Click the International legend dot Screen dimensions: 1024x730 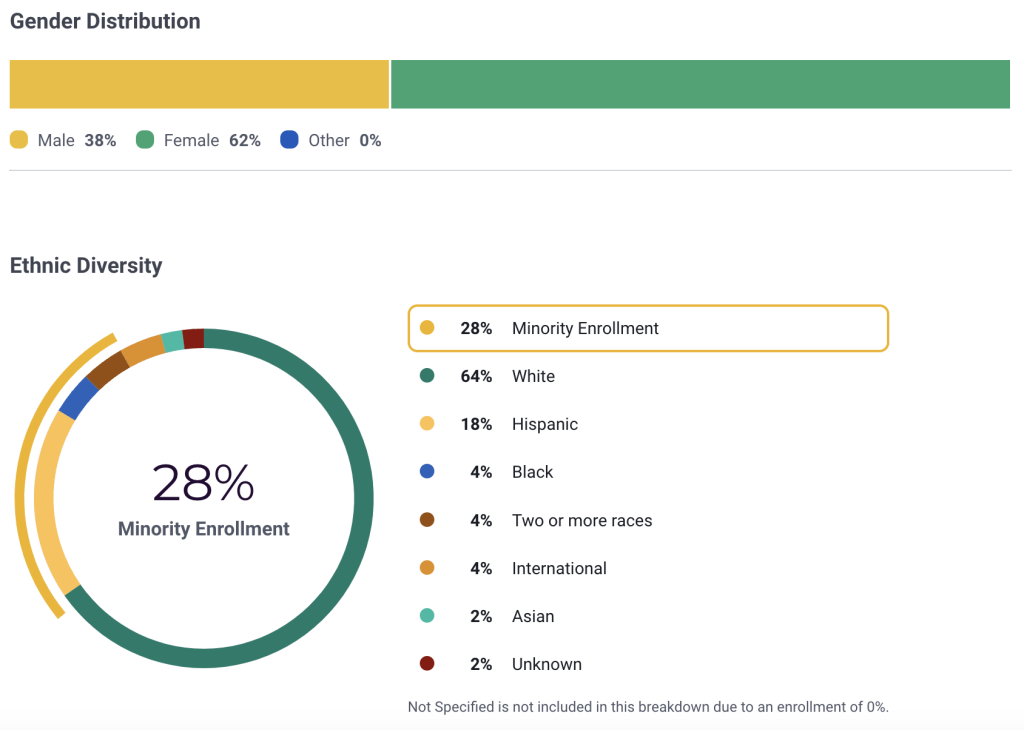tap(429, 568)
